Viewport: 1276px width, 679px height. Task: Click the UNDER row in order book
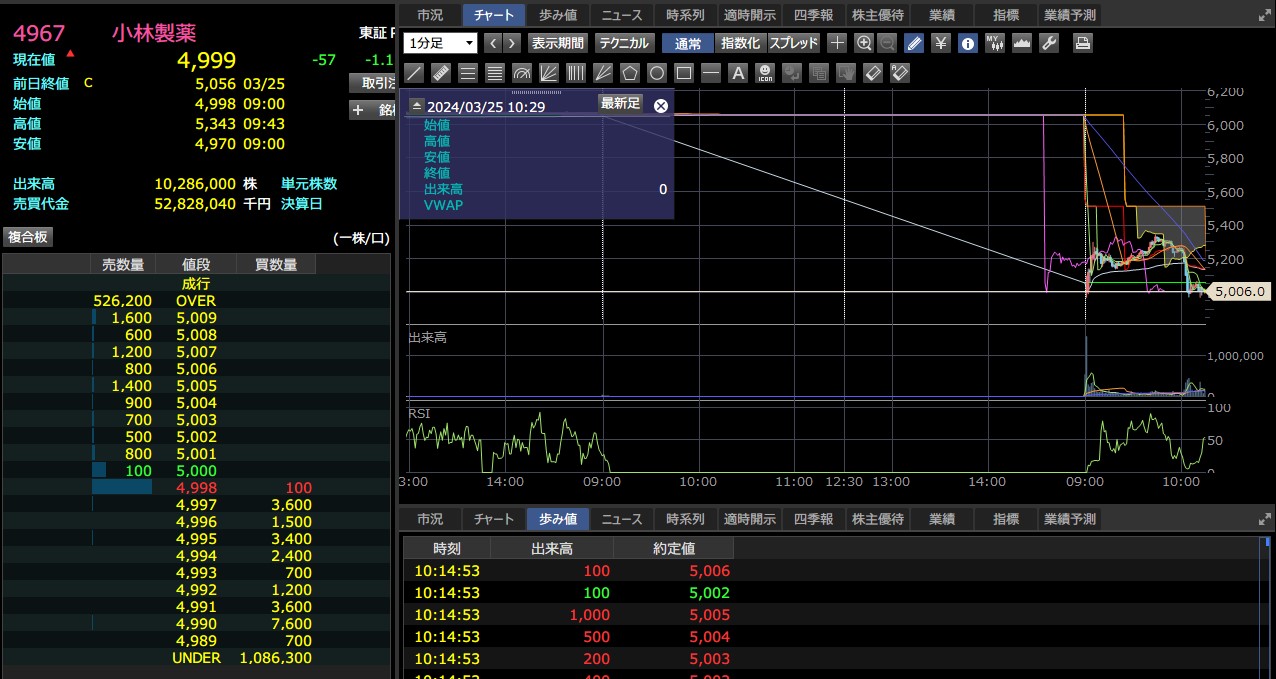coord(196,658)
